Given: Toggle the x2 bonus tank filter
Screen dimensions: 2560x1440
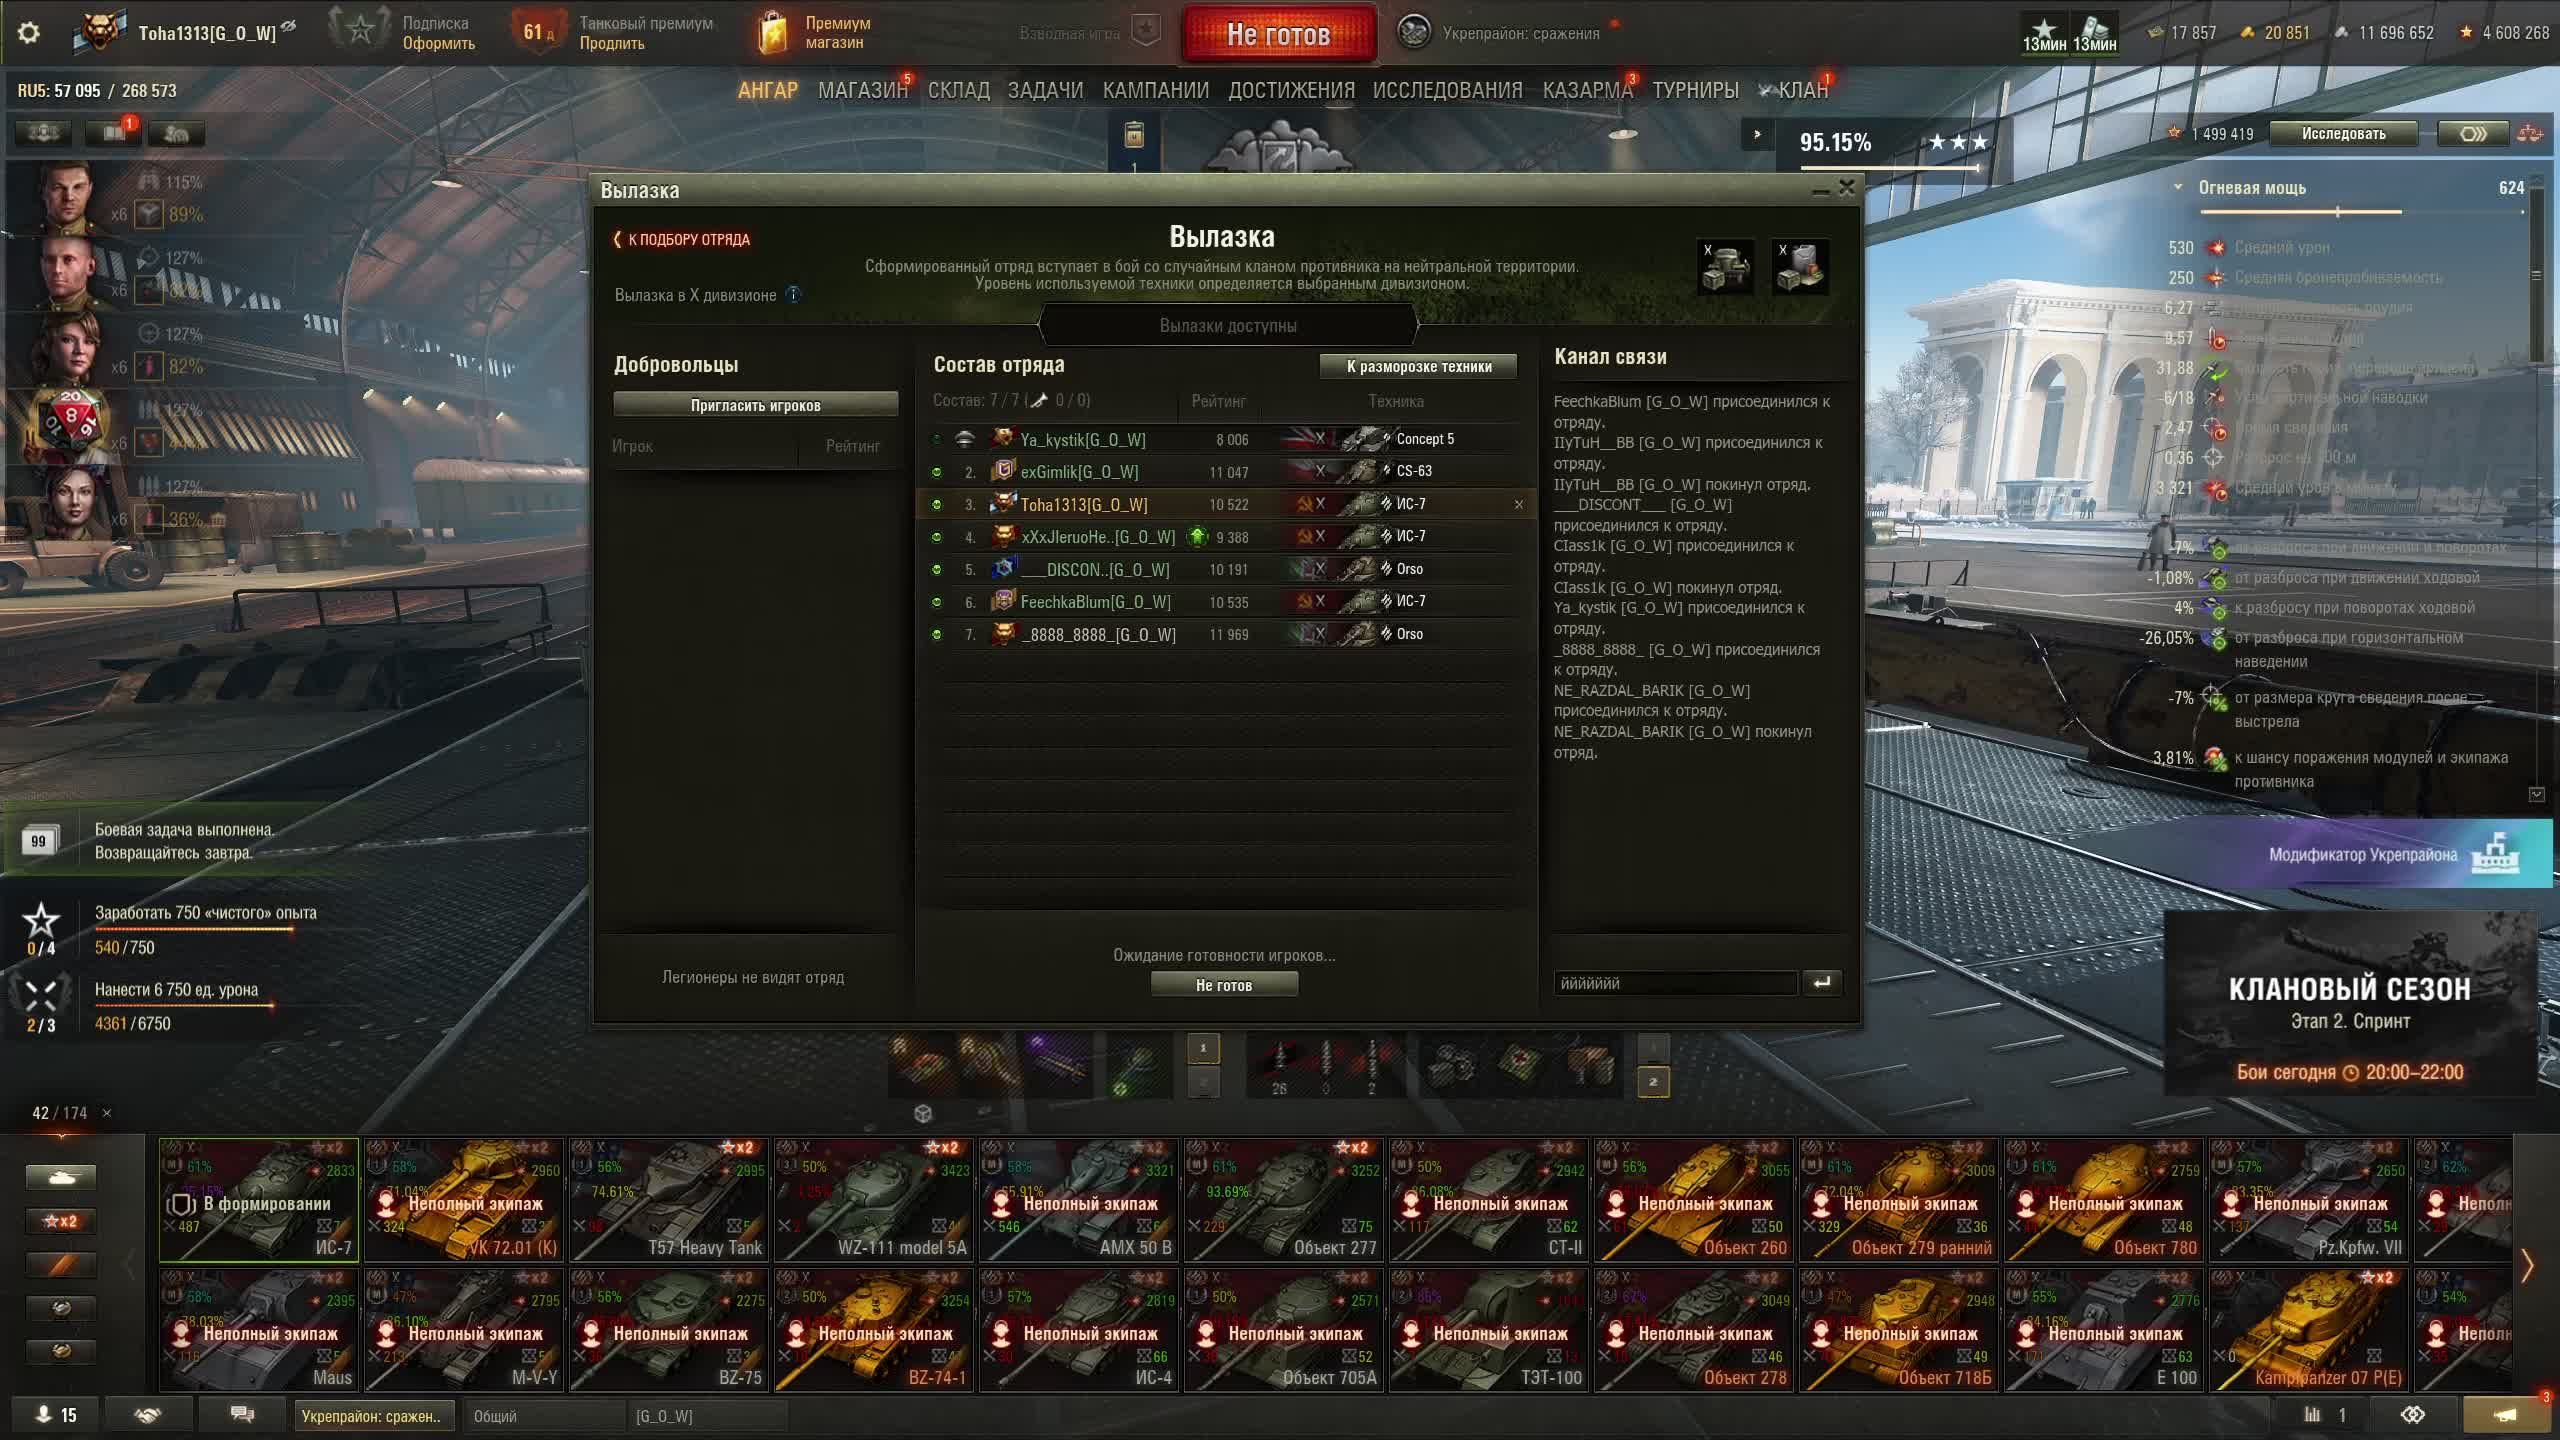Looking at the screenshot, I should 61,1221.
